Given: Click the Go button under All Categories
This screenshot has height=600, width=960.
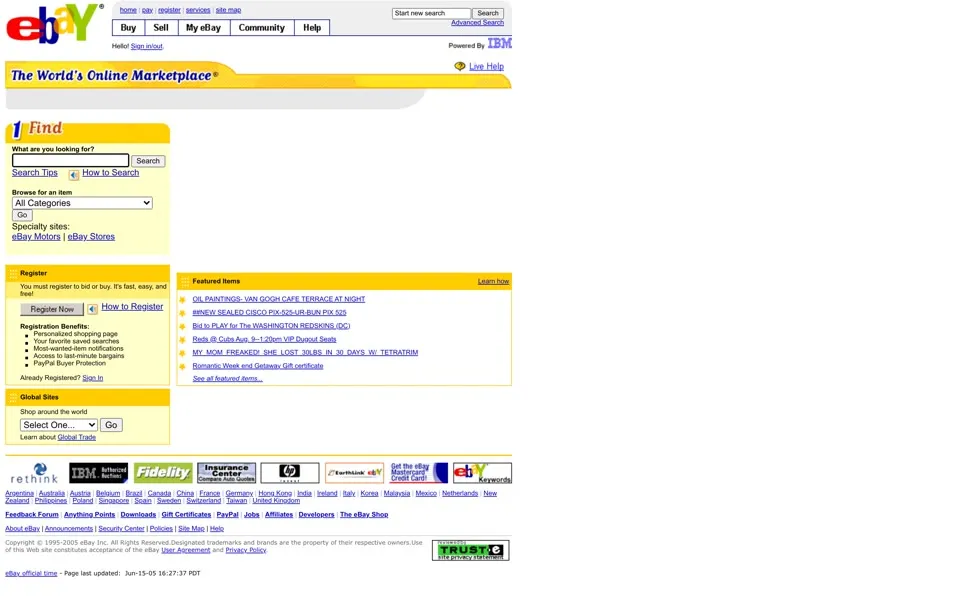Looking at the screenshot, I should [22, 215].
